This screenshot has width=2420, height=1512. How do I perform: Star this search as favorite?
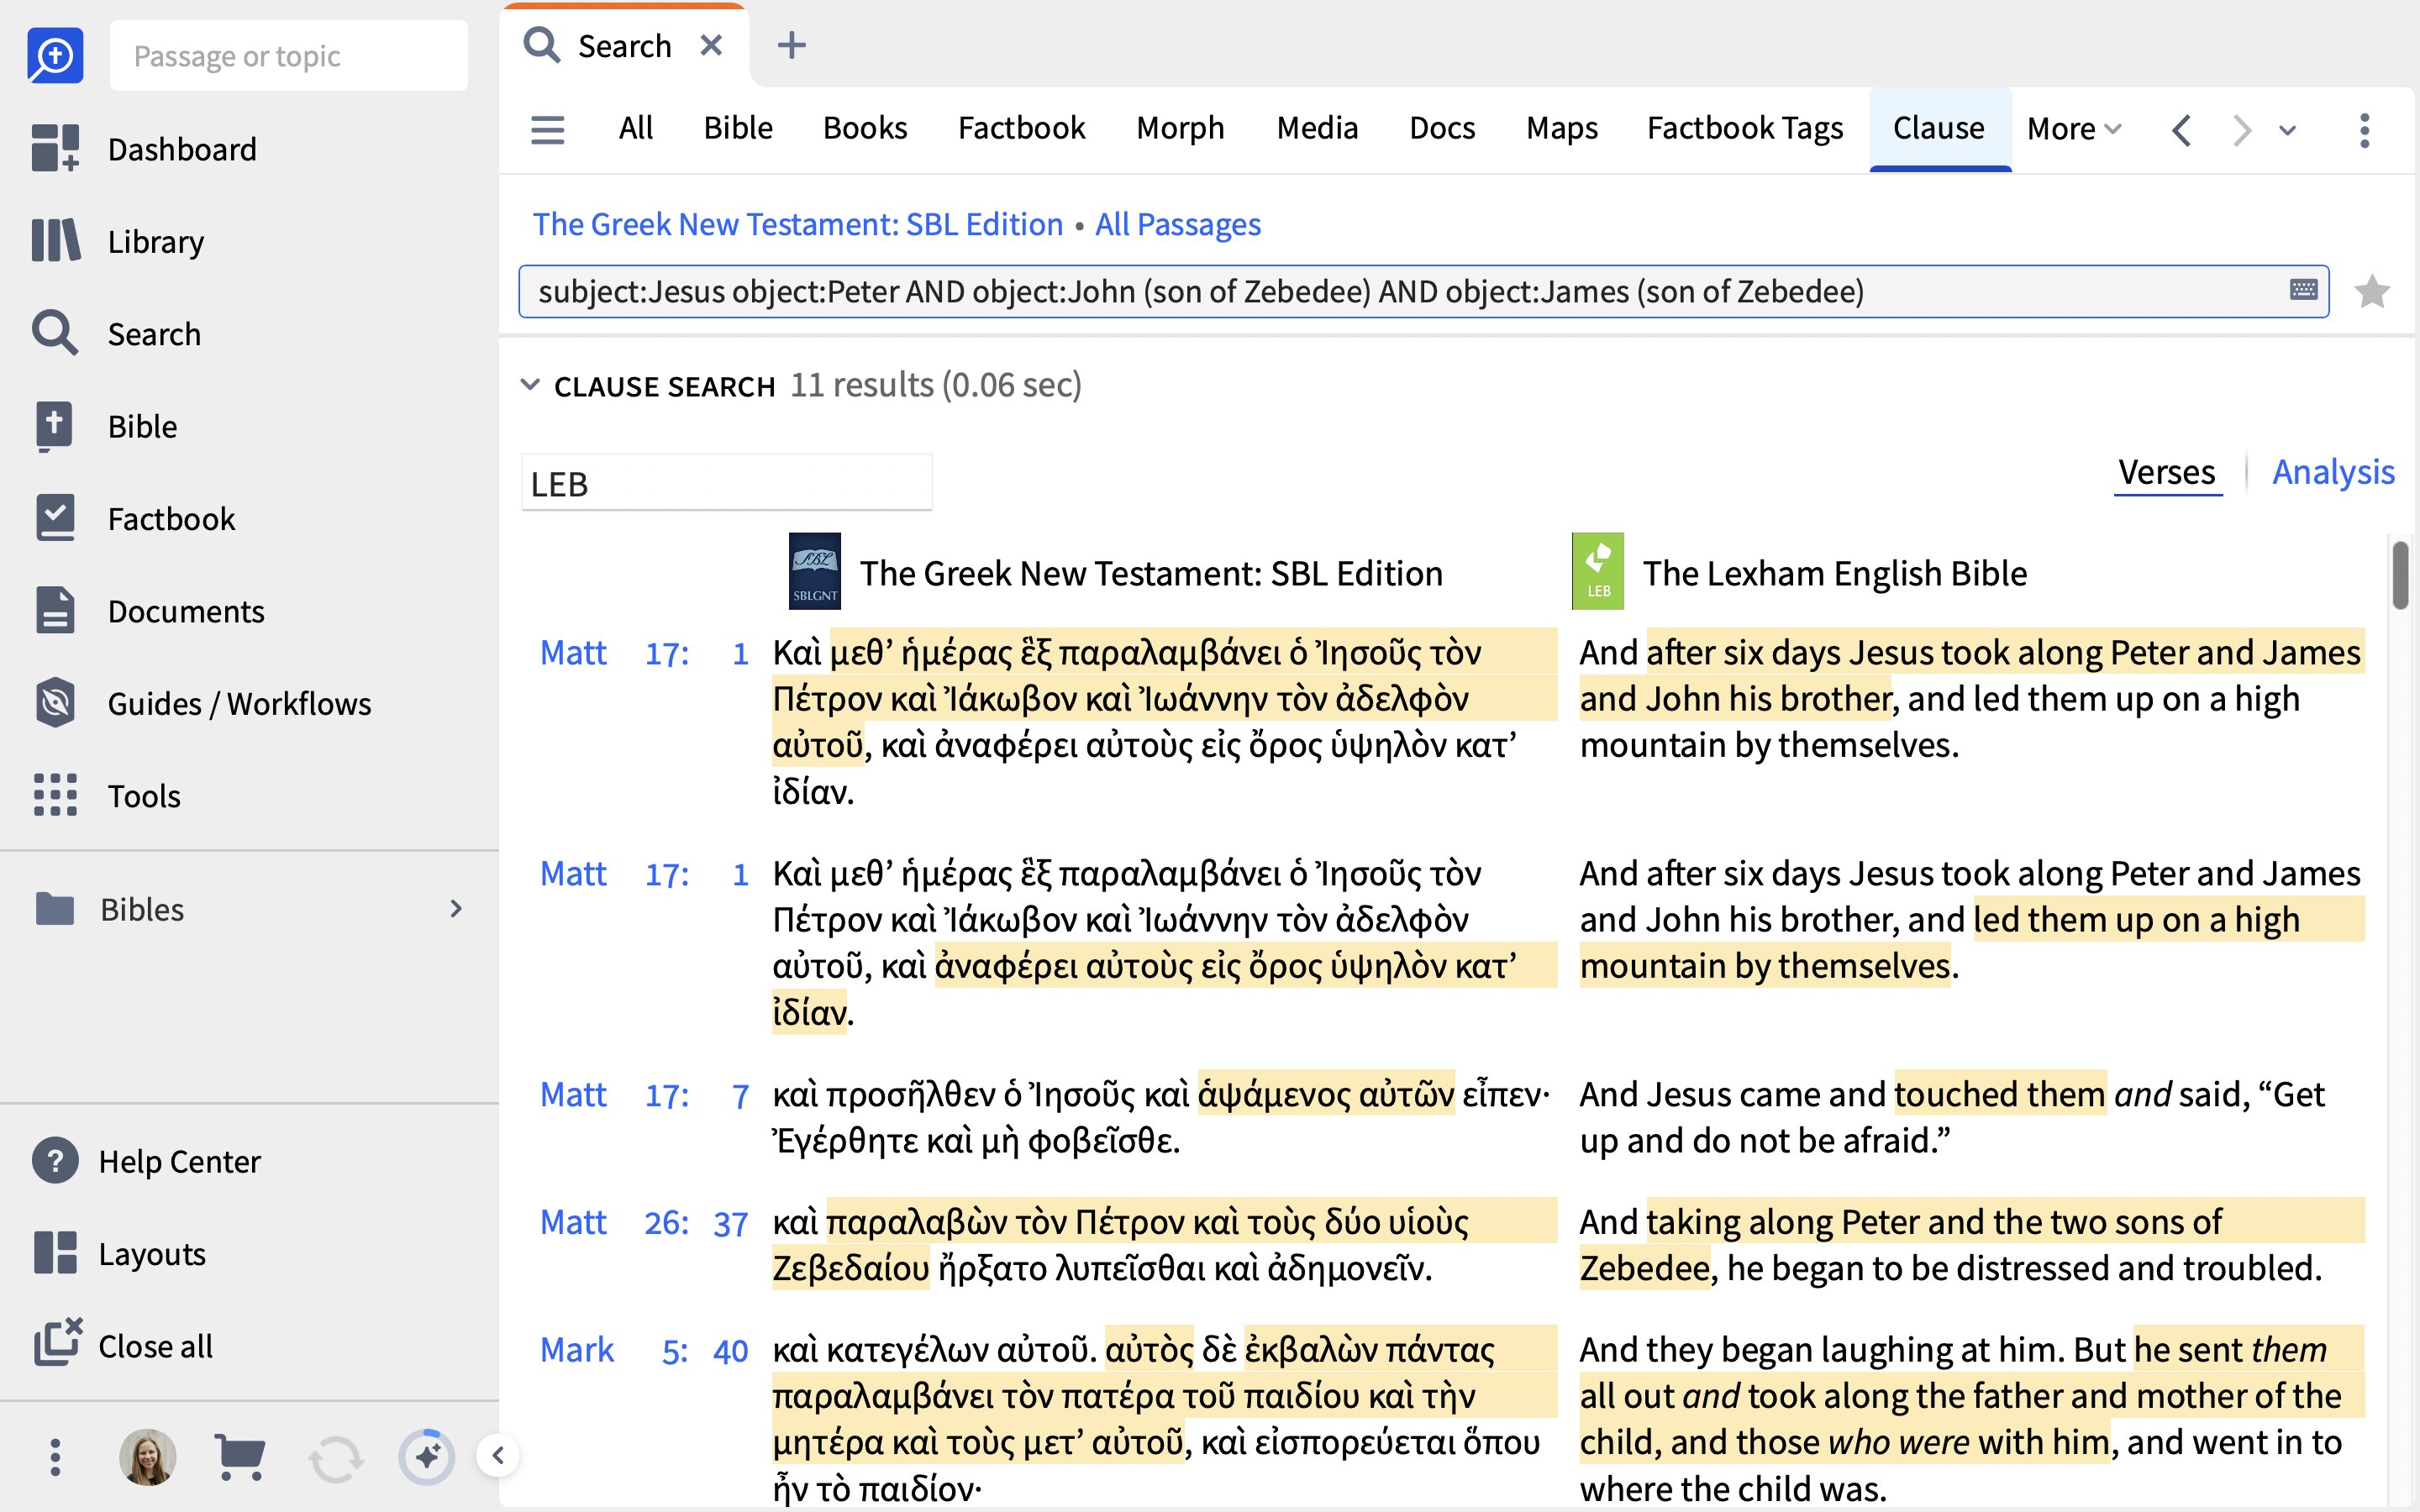2372,291
